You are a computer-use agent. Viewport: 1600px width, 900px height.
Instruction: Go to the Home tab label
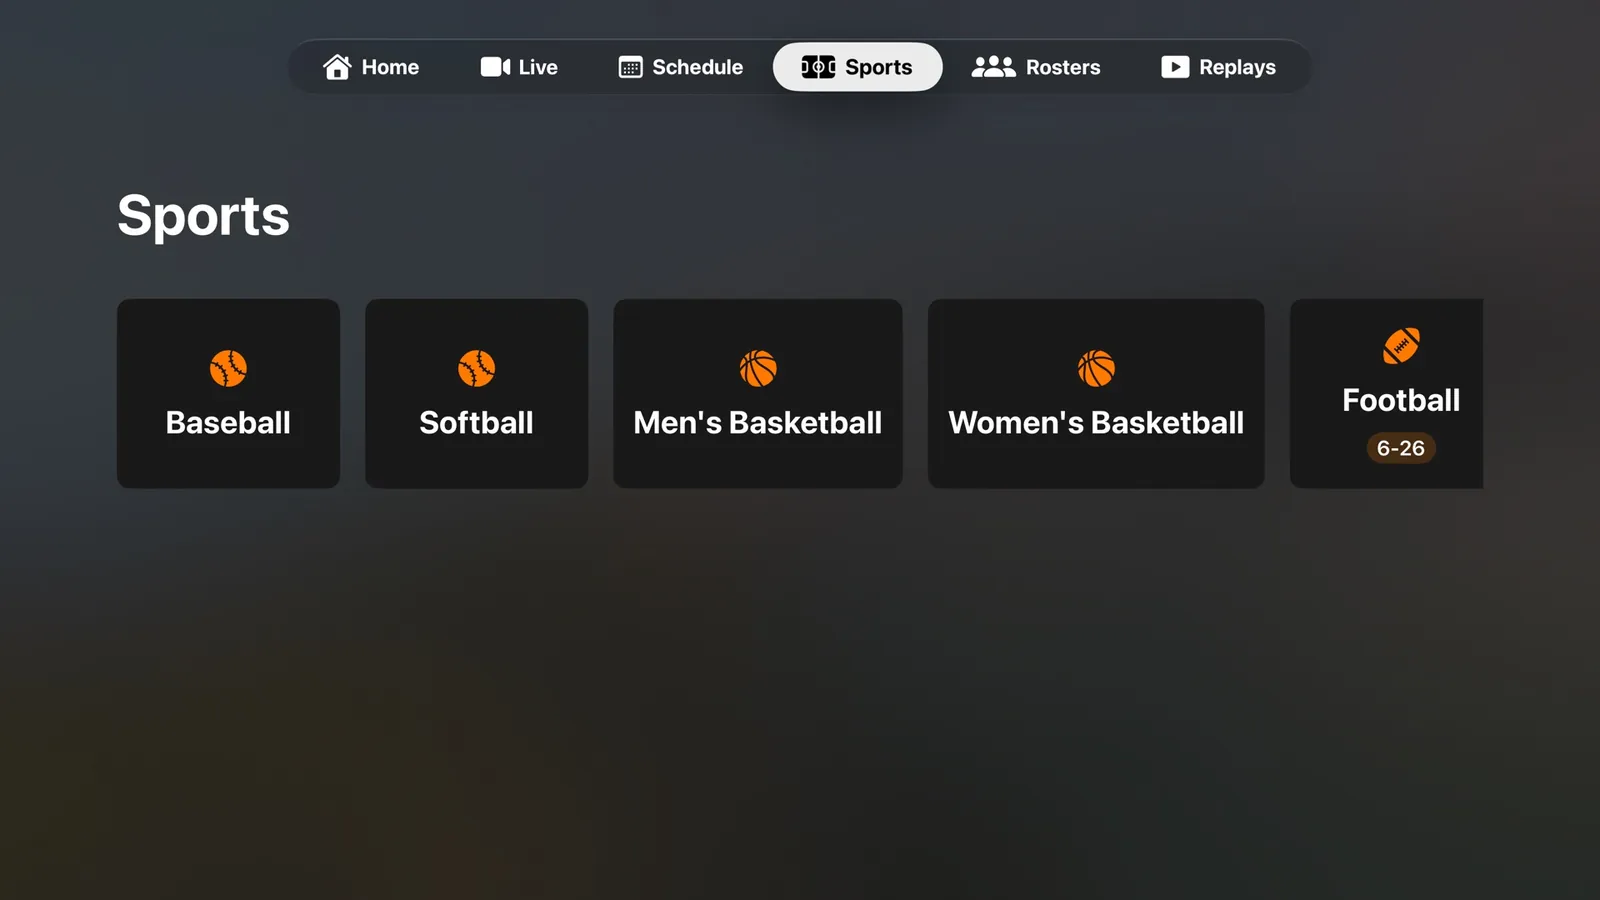tap(390, 67)
